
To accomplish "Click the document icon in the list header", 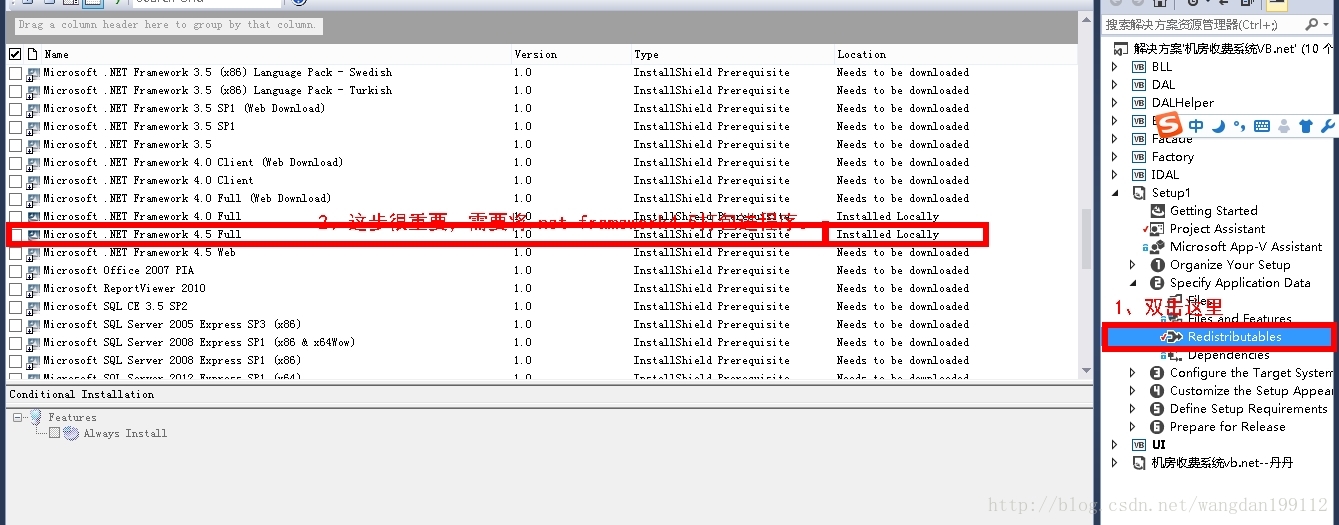I will tap(32, 54).
